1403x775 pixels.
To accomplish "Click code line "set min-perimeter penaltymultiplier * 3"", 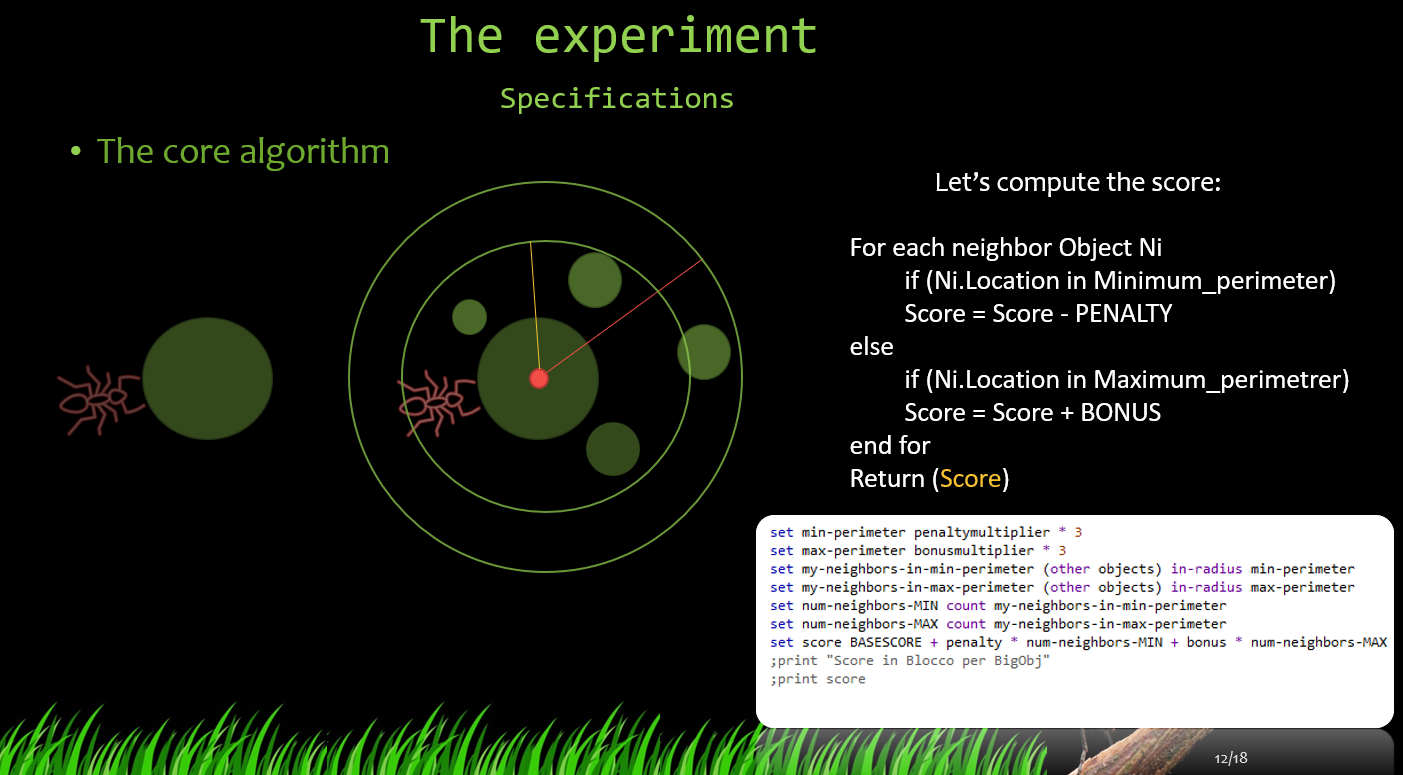I will click(x=926, y=532).
